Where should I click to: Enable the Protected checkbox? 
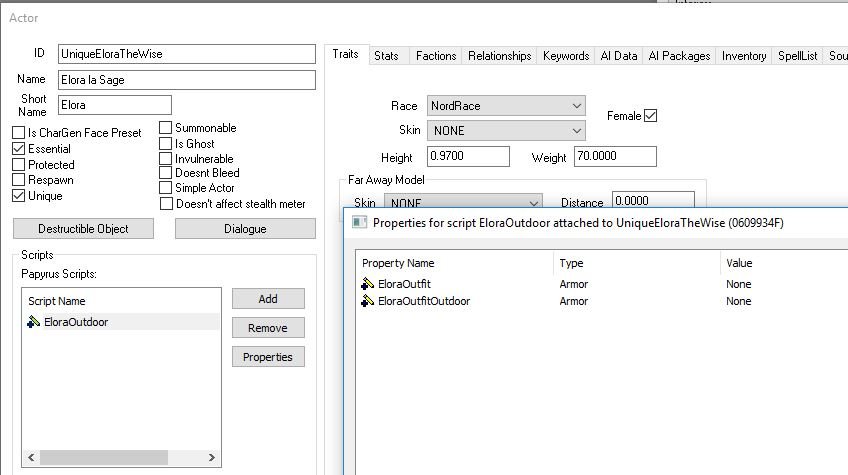18,164
